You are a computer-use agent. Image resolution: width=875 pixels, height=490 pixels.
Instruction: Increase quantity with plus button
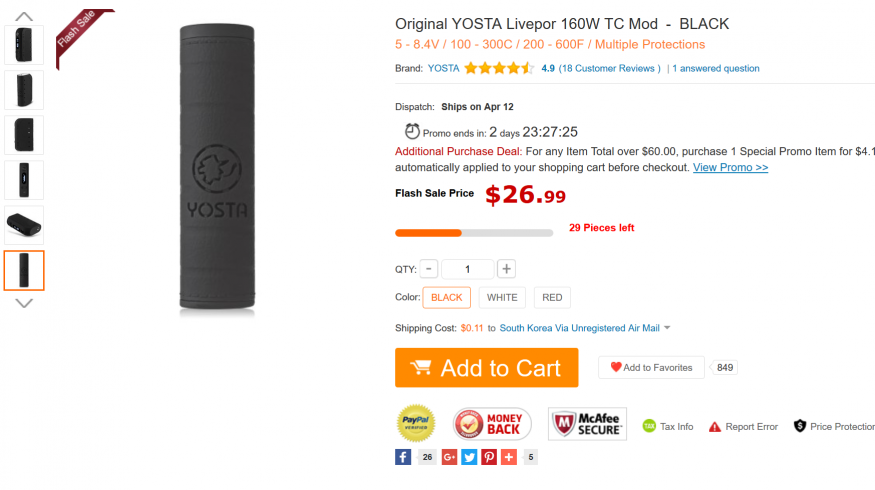click(x=506, y=268)
